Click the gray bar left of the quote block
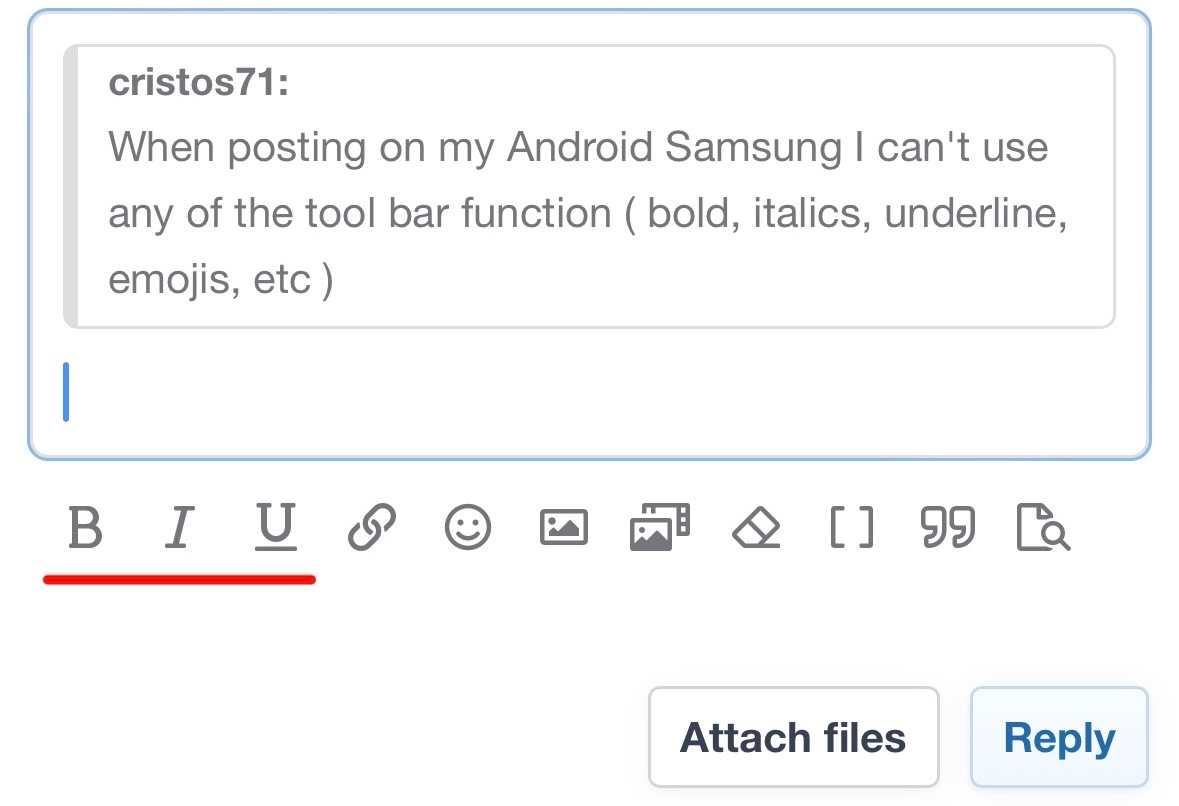Image resolution: width=1179 pixels, height=806 pixels. click(x=70, y=187)
